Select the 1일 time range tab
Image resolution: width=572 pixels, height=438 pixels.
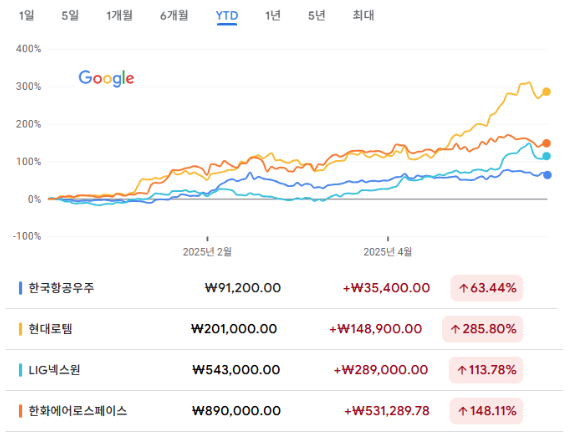click(27, 15)
